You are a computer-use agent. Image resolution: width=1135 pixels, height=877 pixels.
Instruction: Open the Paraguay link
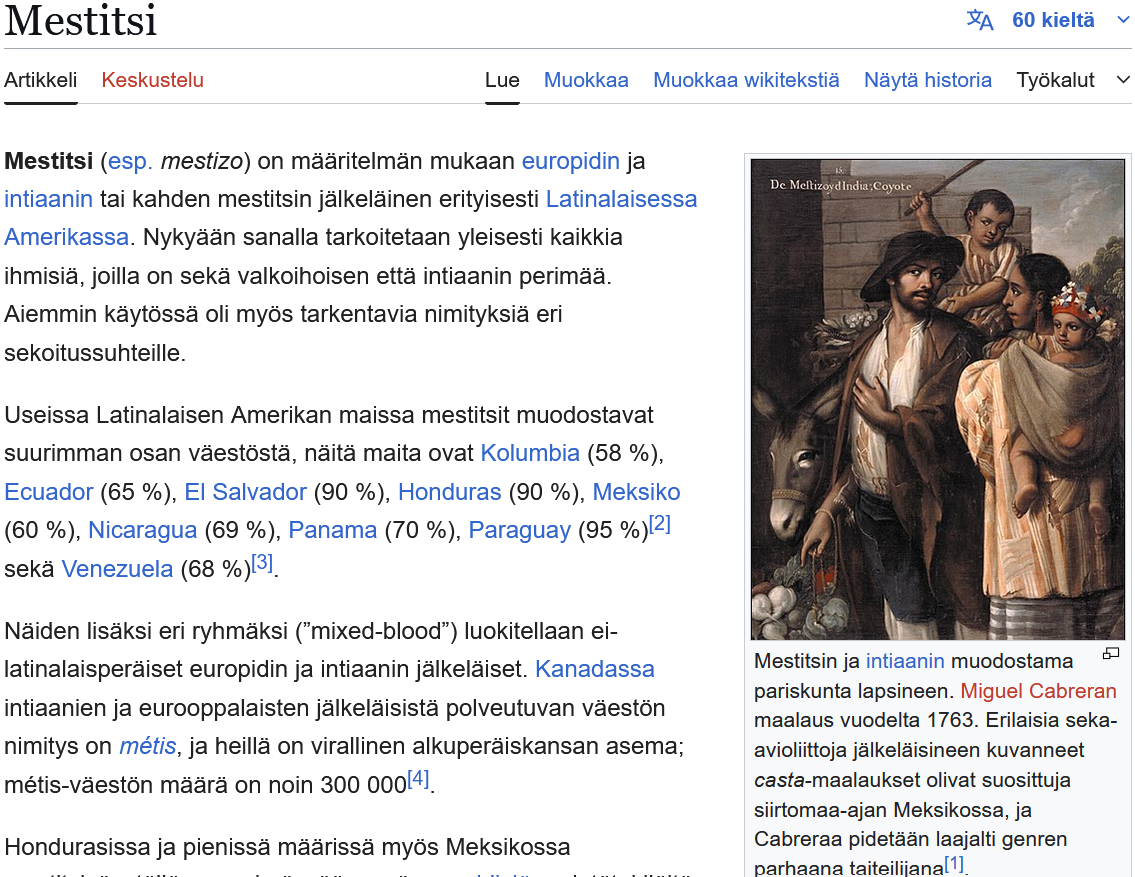[x=520, y=530]
